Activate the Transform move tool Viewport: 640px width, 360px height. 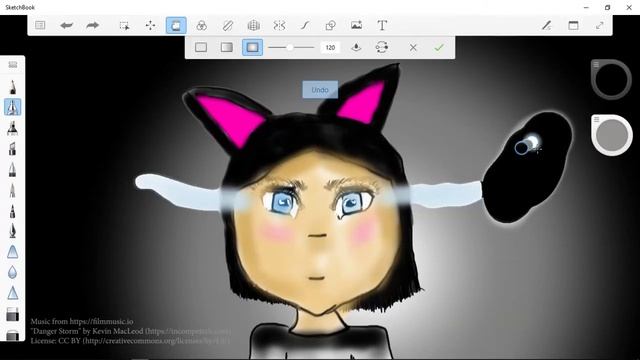(x=150, y=25)
